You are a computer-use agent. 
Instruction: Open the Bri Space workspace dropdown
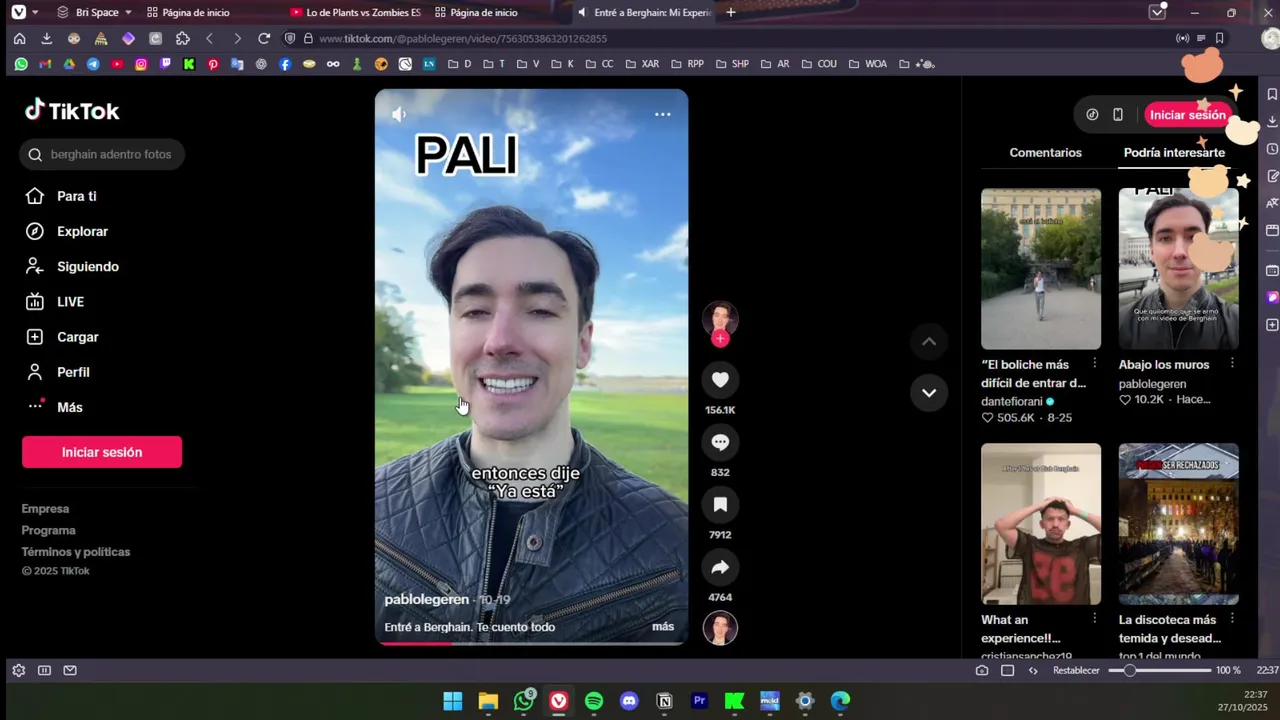pos(95,12)
